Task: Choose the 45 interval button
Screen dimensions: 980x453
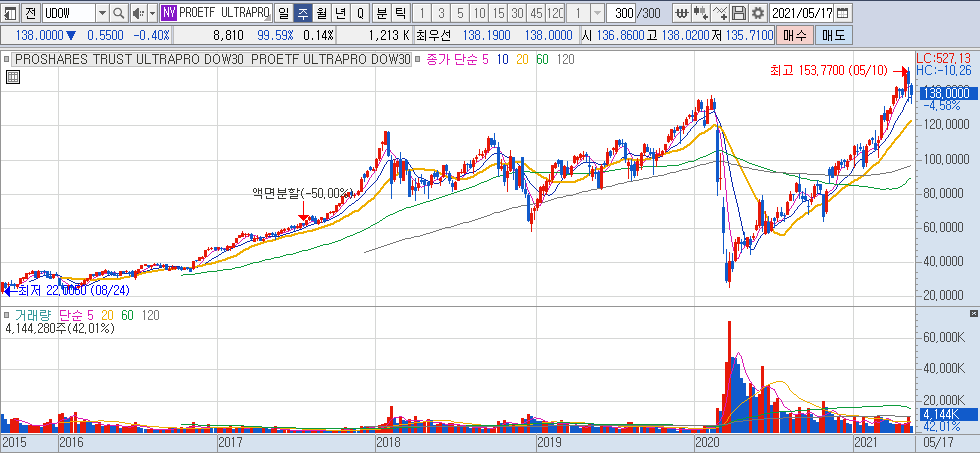Action: click(536, 12)
